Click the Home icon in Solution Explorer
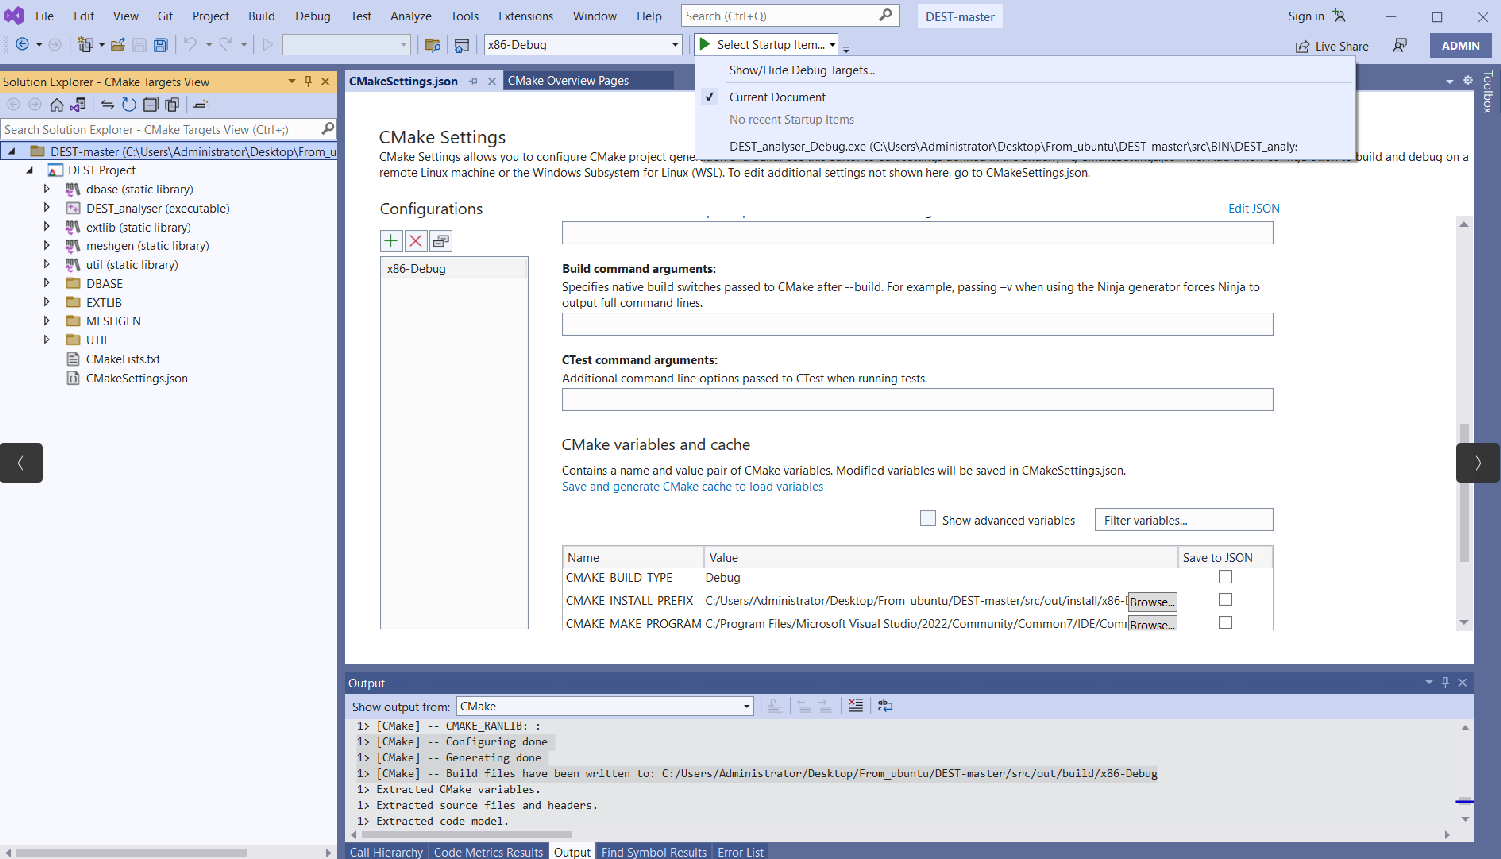The image size is (1501, 859). (57, 105)
